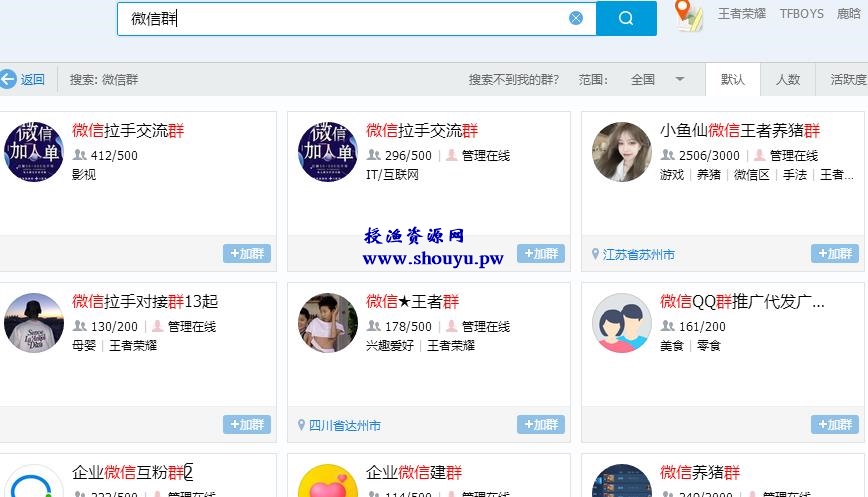Screen dimensions: 868x497
Task: Open the 微信★王者群 group title
Action: (412, 302)
